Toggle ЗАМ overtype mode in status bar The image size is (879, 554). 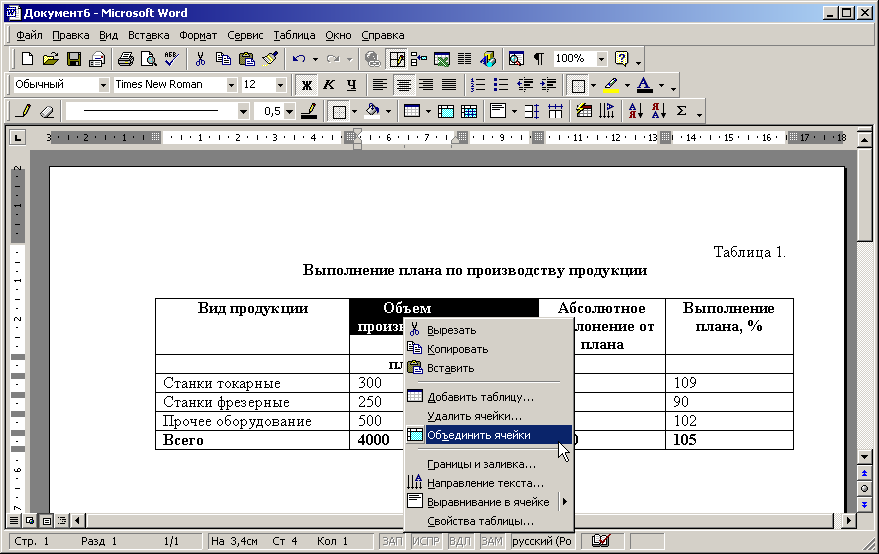coord(492,541)
